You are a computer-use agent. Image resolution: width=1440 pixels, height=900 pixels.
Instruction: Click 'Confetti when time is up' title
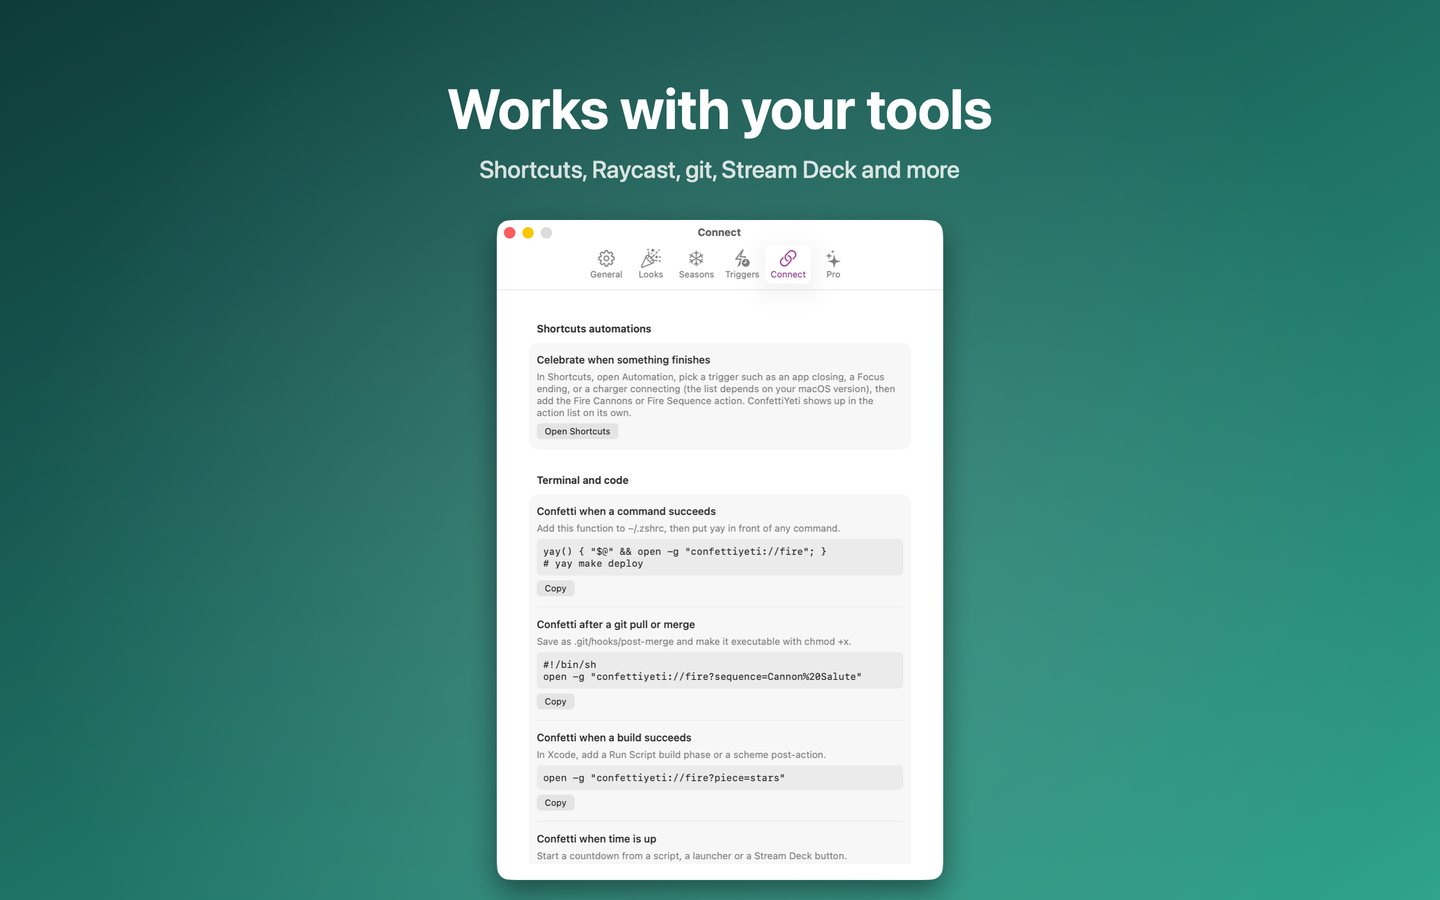pyautogui.click(x=597, y=838)
